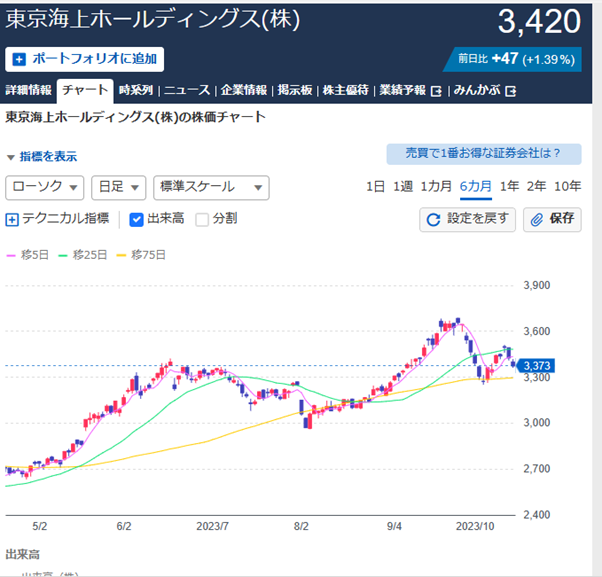Open 業績予報 in a new window via its external link icon

[x=436, y=91]
